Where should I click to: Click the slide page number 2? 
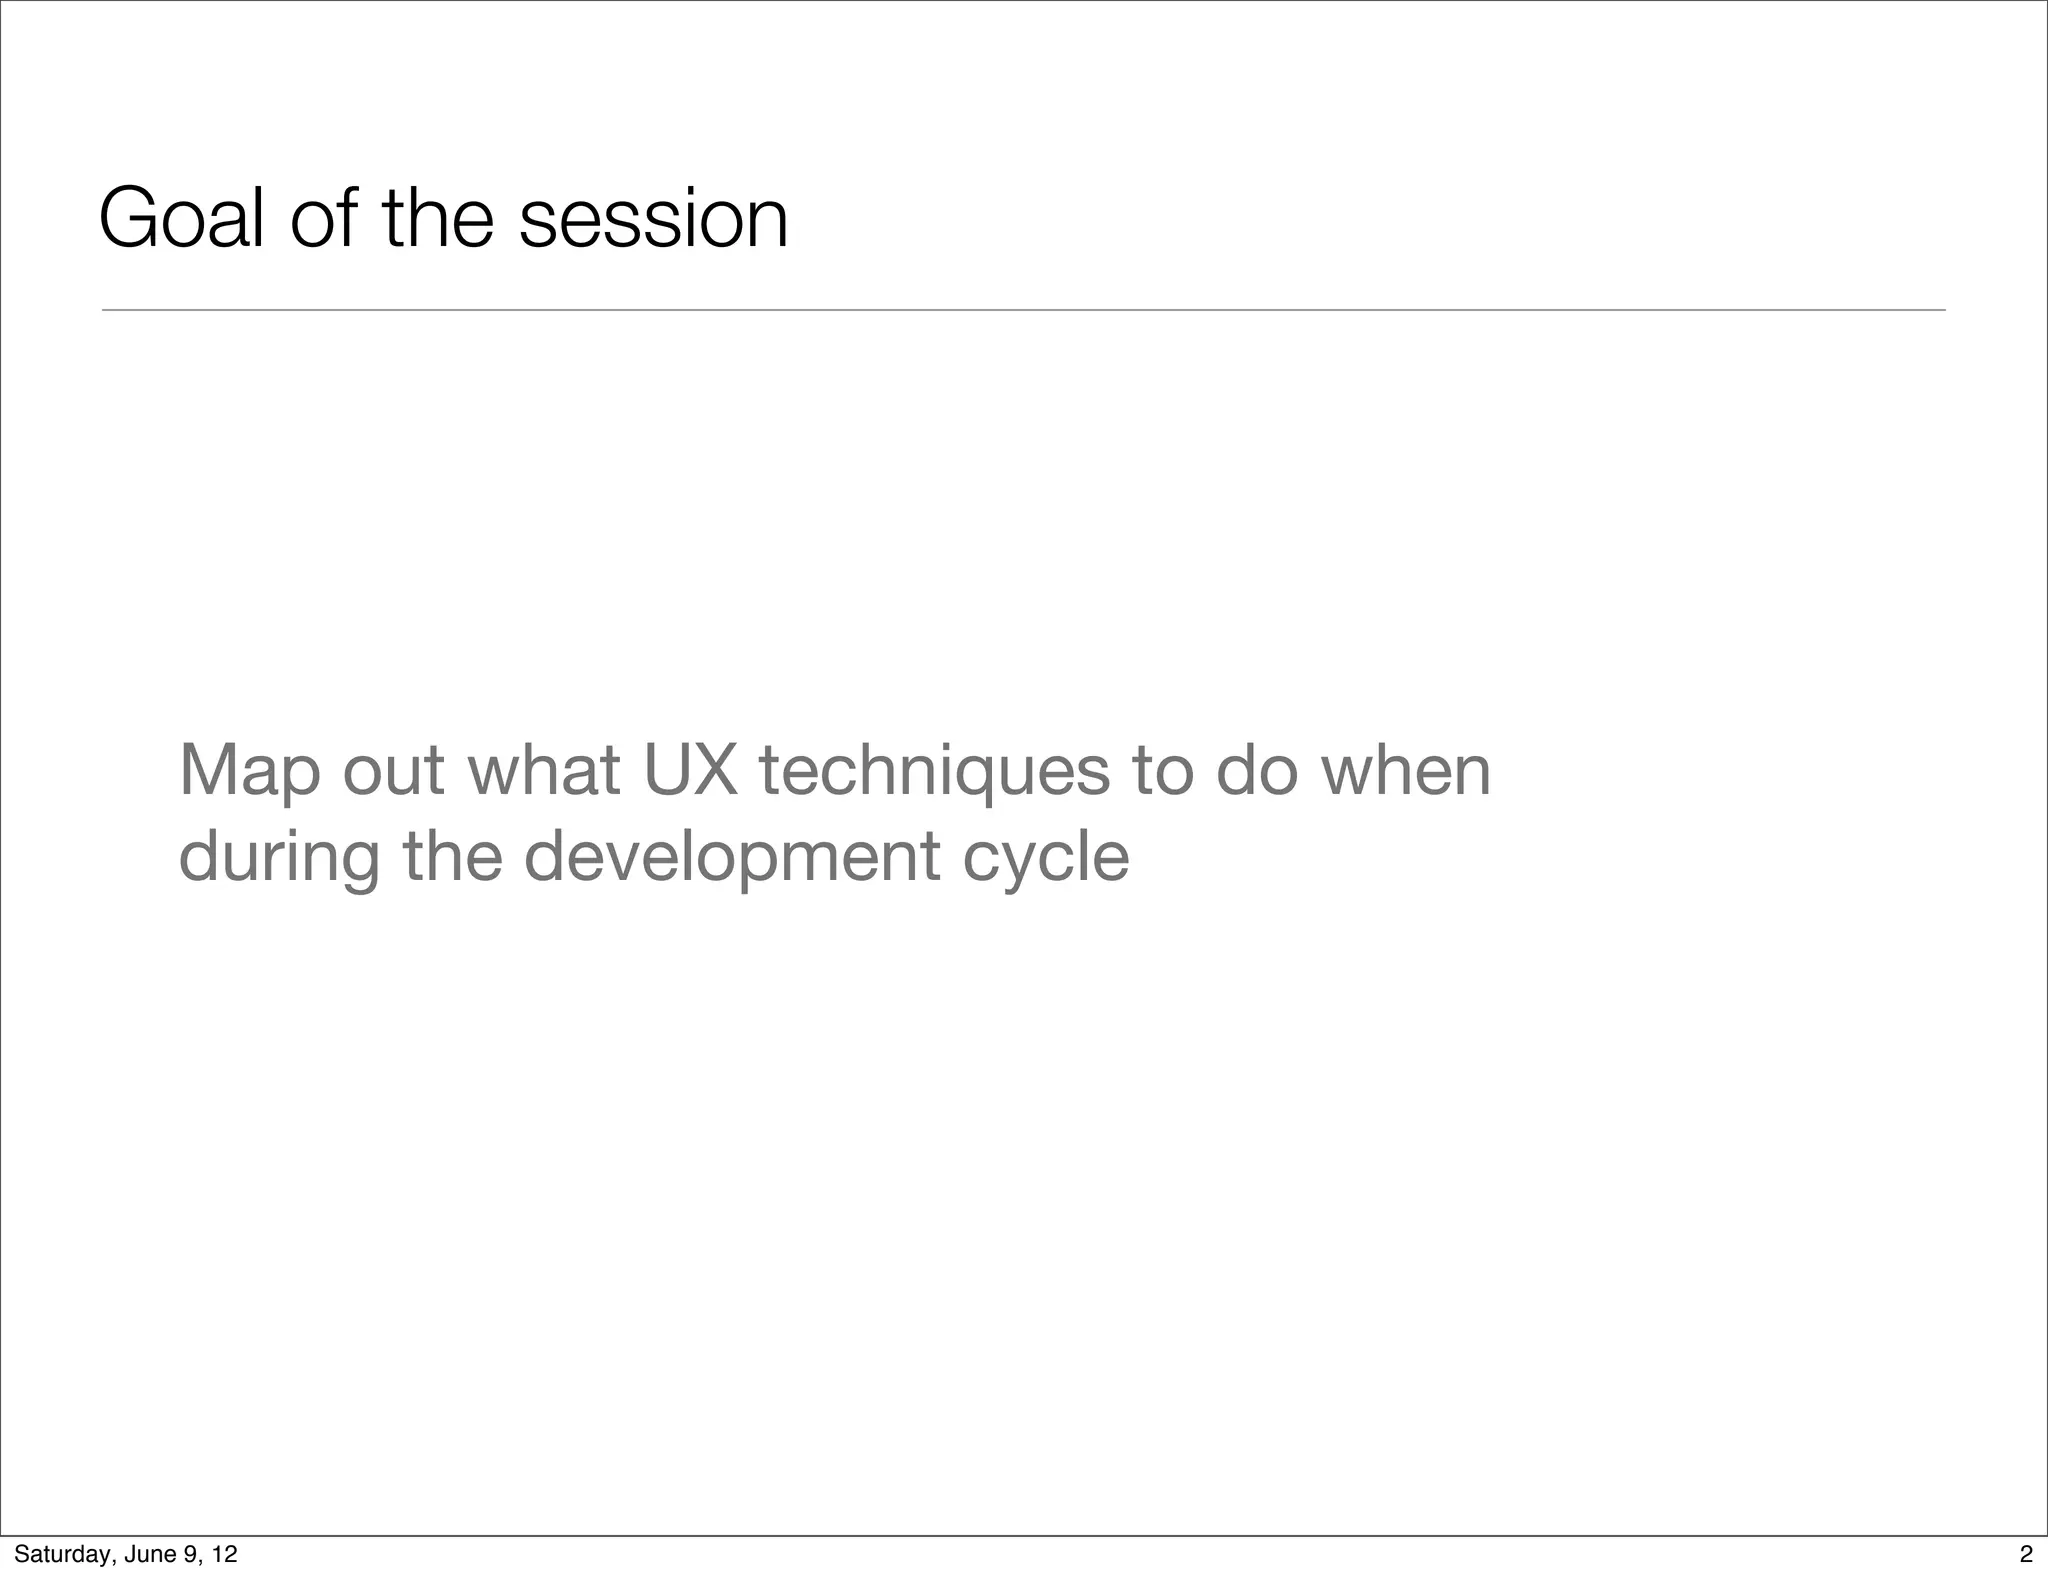[2026, 1554]
